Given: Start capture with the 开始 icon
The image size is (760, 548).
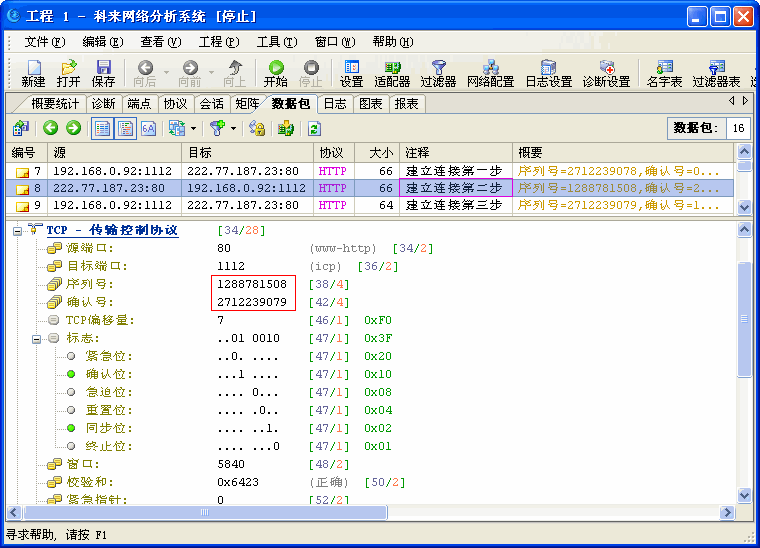Looking at the screenshot, I should [x=276, y=73].
